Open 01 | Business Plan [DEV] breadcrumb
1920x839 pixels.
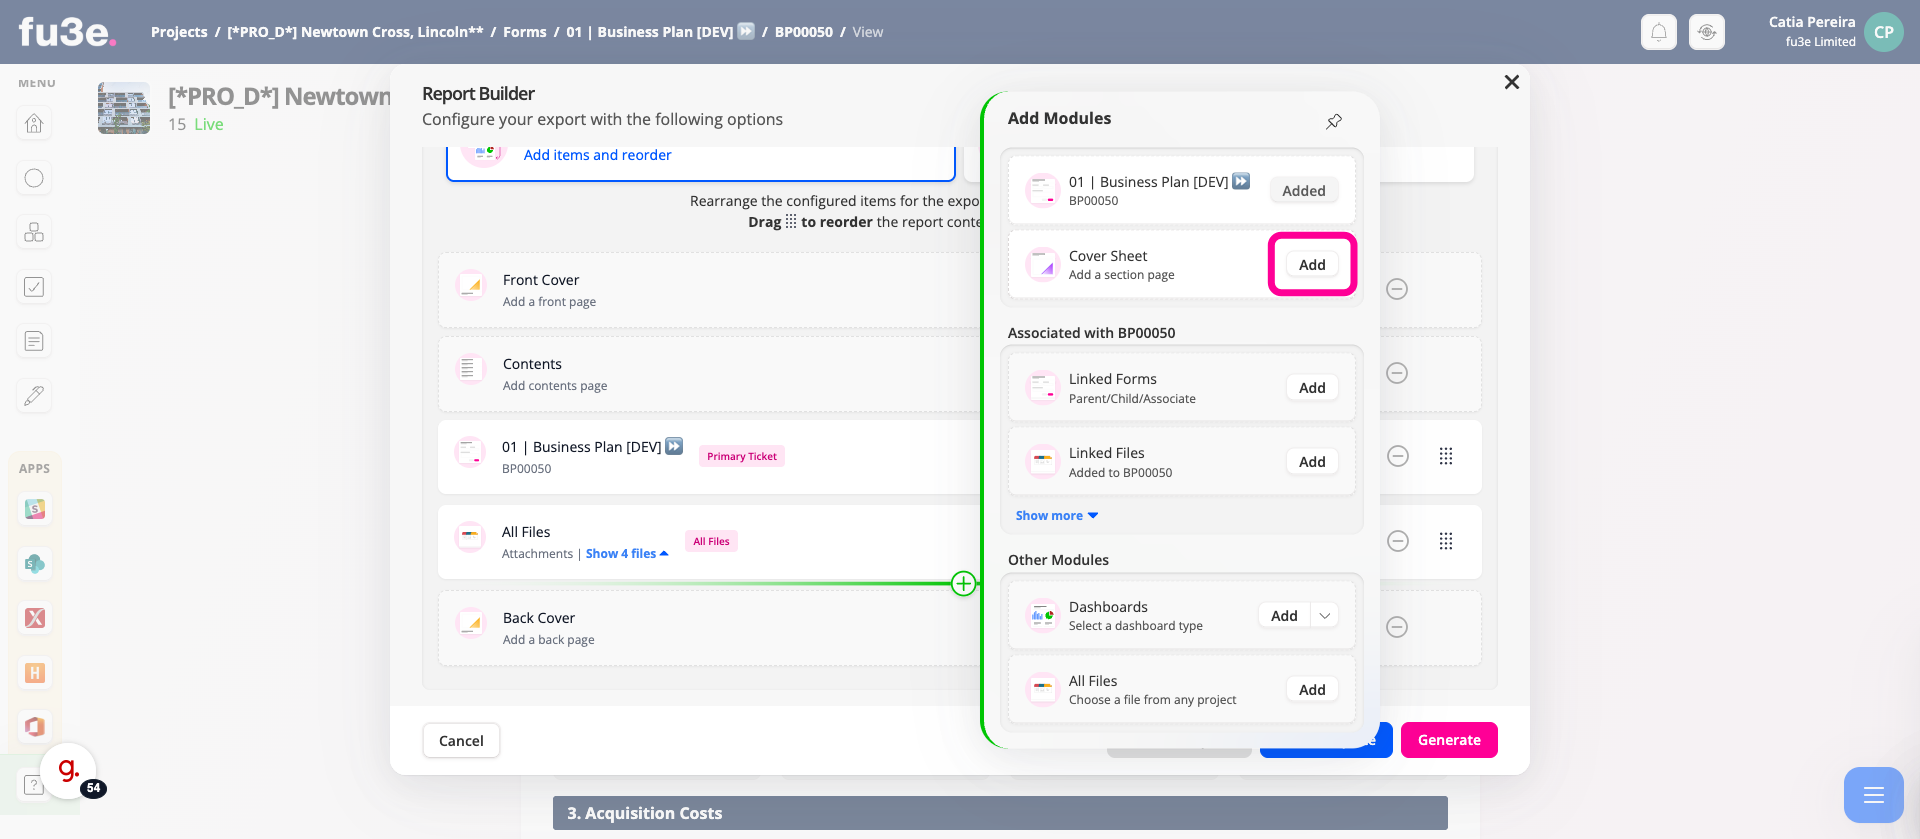pos(660,32)
